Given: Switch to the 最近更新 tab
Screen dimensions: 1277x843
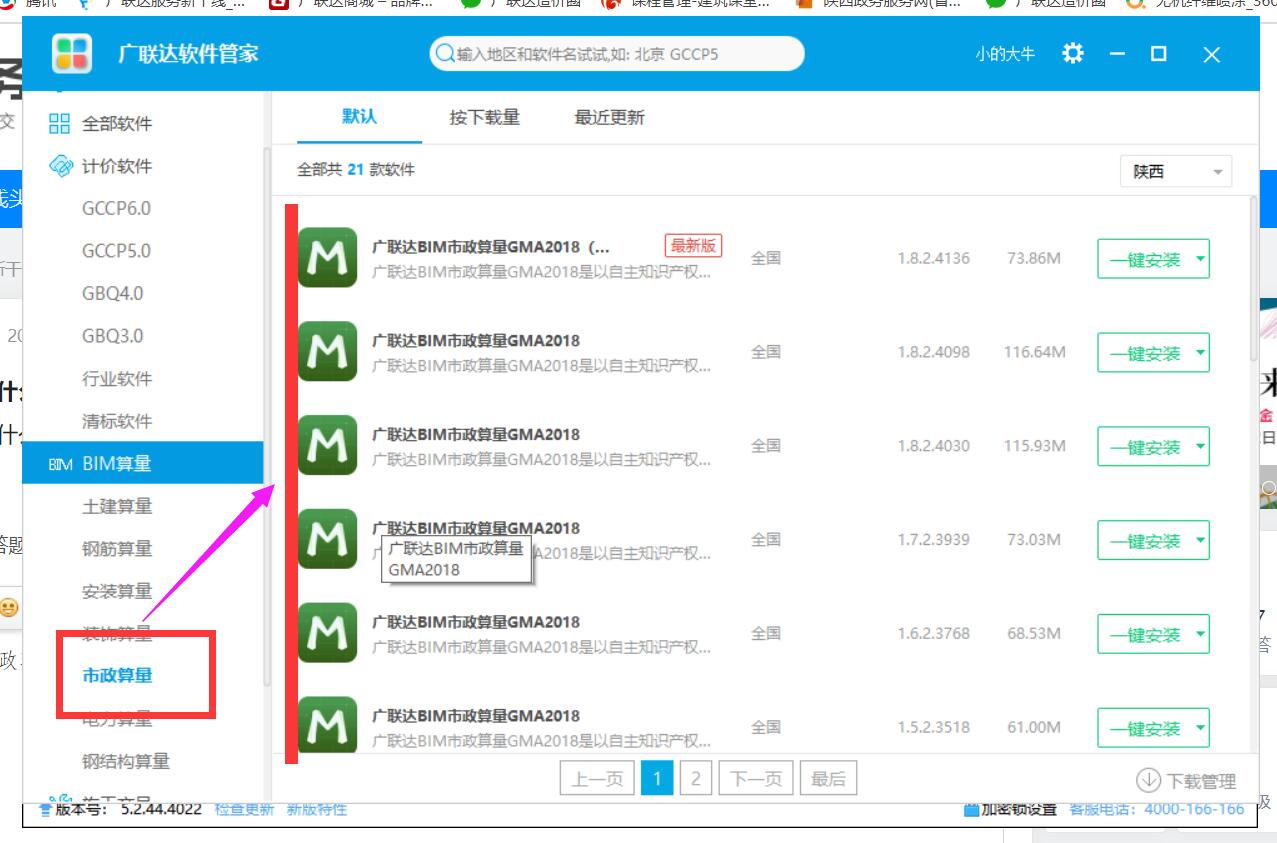Looking at the screenshot, I should tap(609, 118).
